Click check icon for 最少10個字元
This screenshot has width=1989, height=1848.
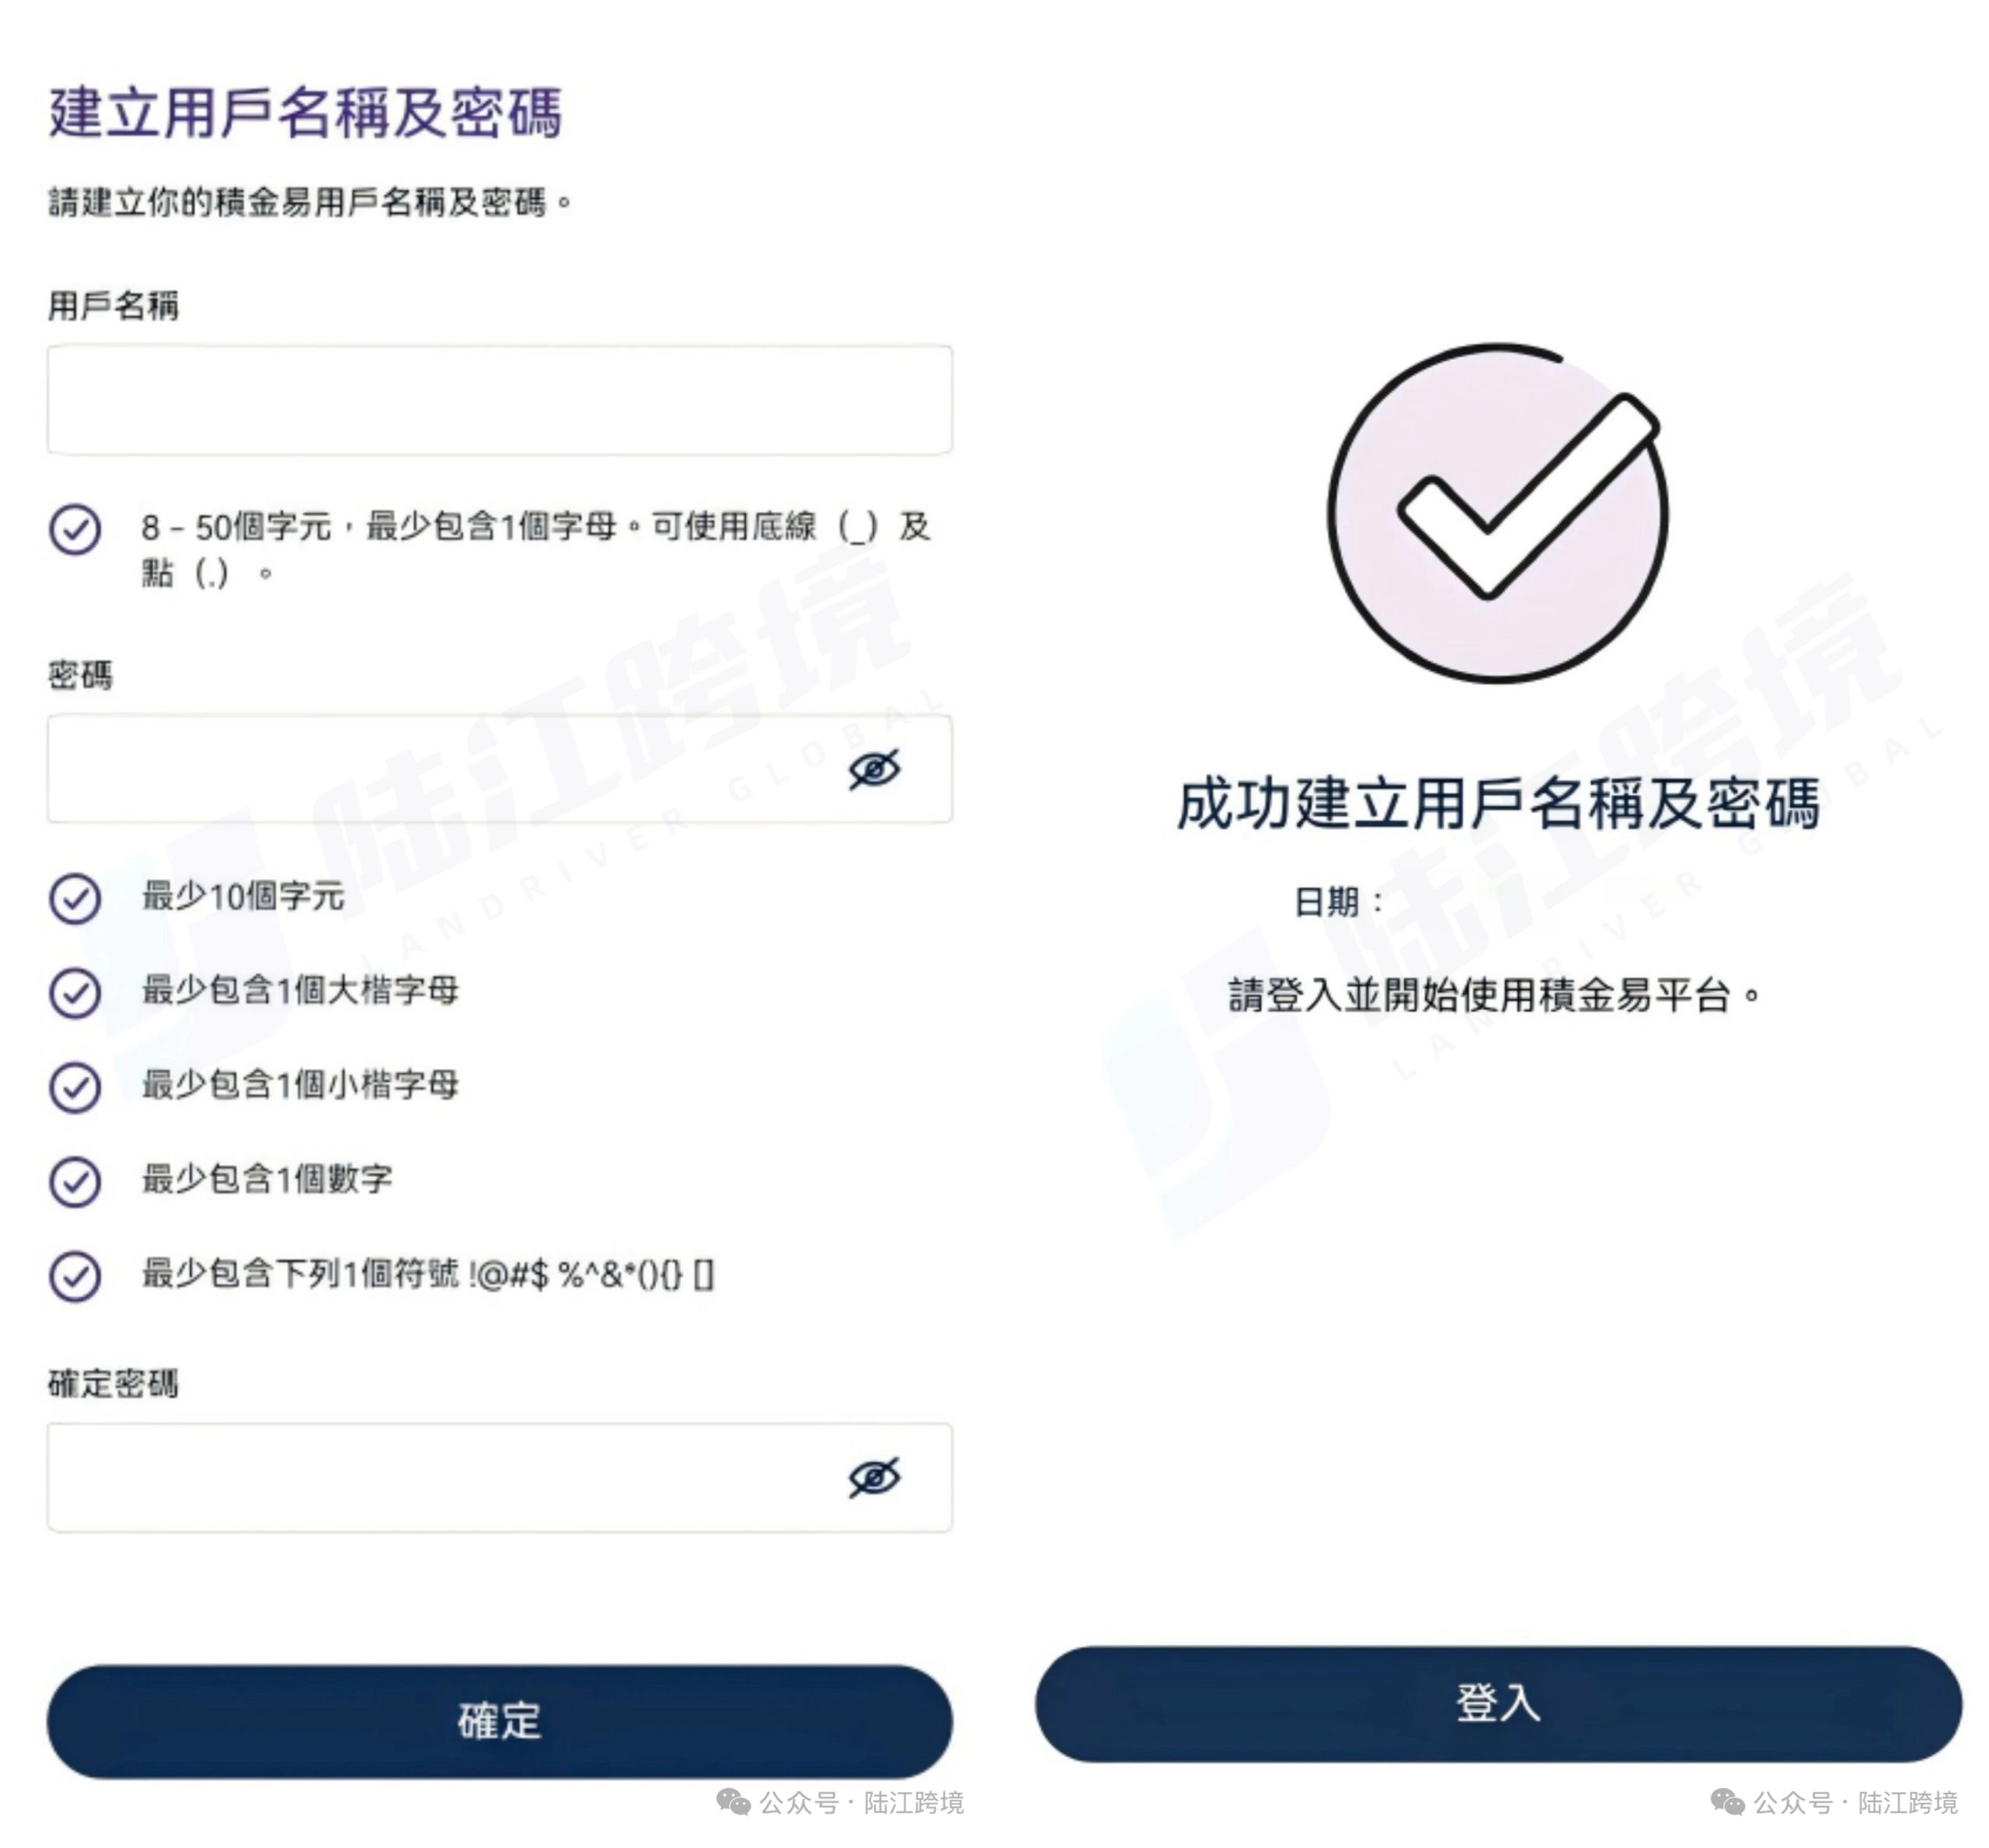75,898
